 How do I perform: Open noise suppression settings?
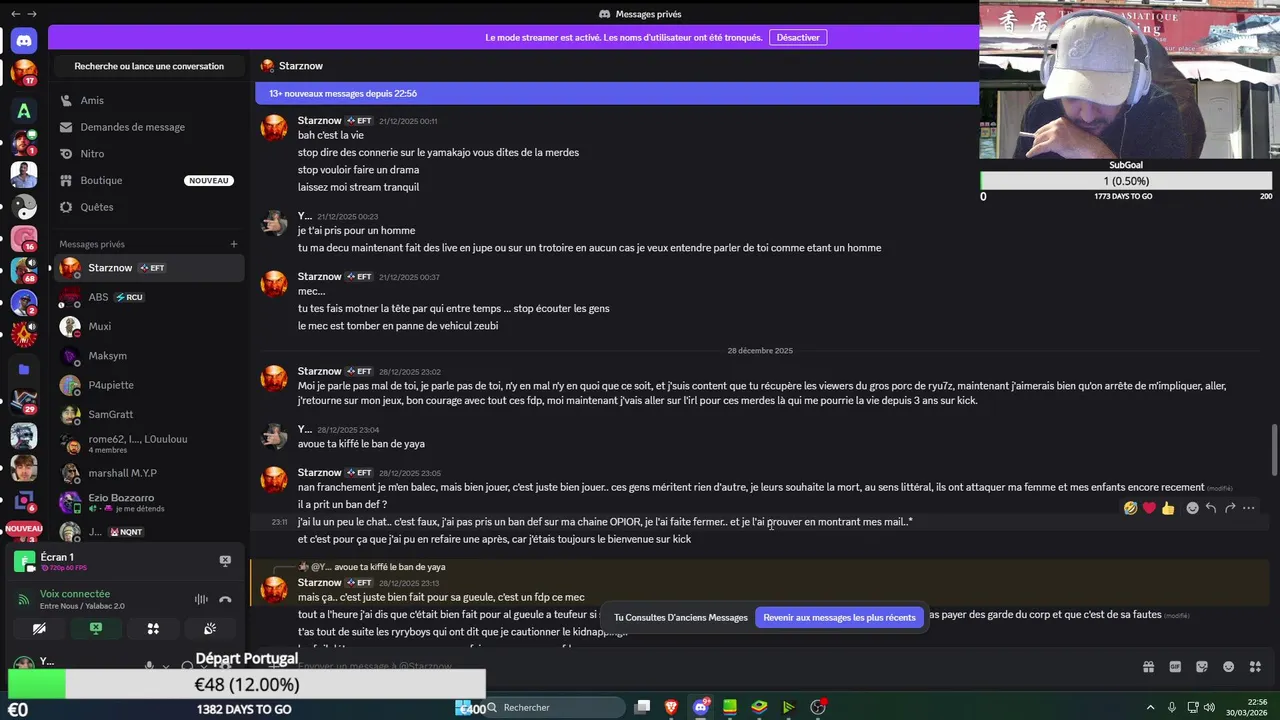click(201, 600)
